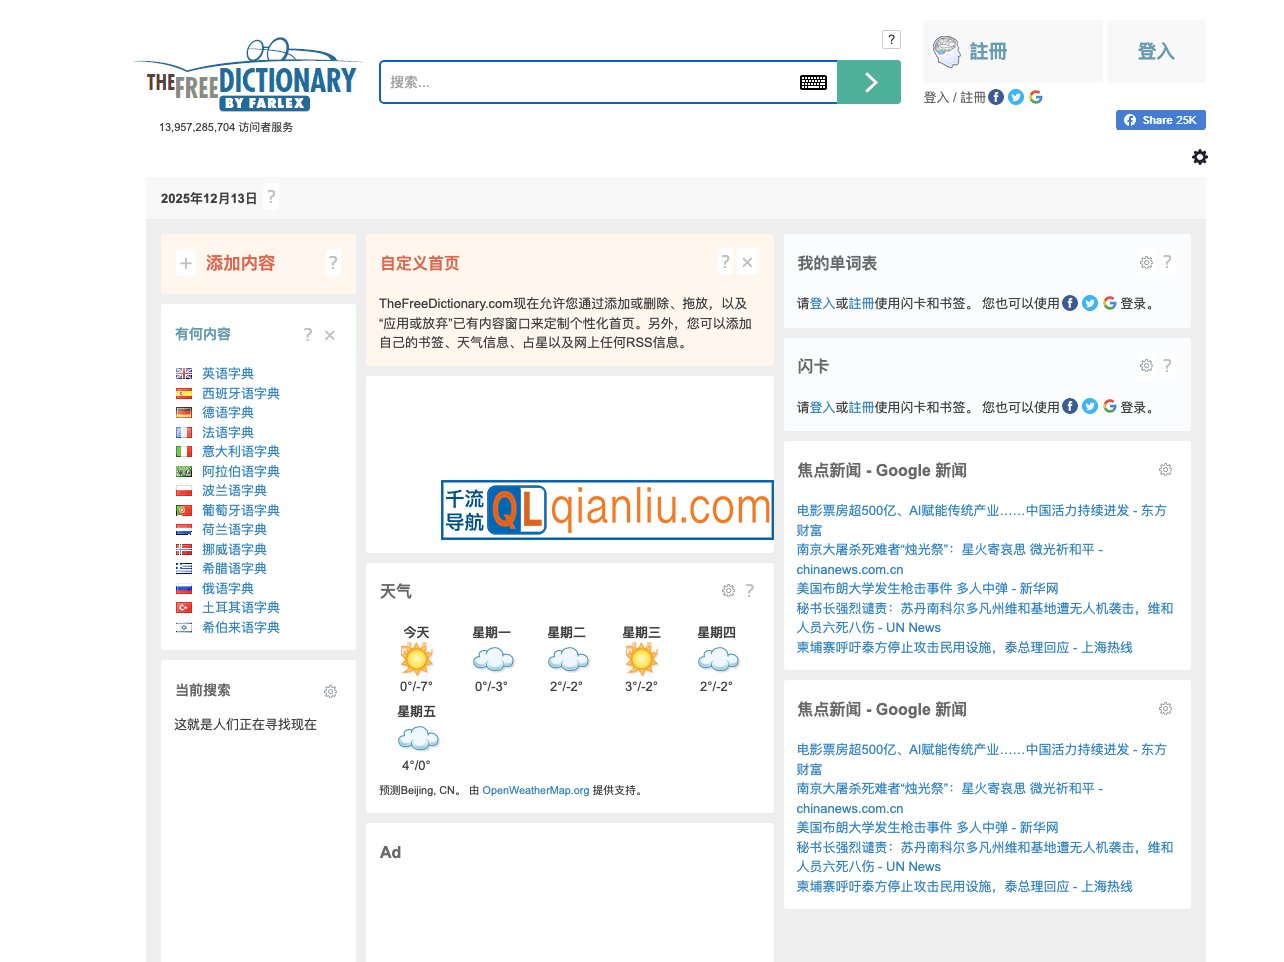Click the Twitter icon next to 登入 / 註冊
The height and width of the screenshot is (962, 1284).
click(1016, 97)
